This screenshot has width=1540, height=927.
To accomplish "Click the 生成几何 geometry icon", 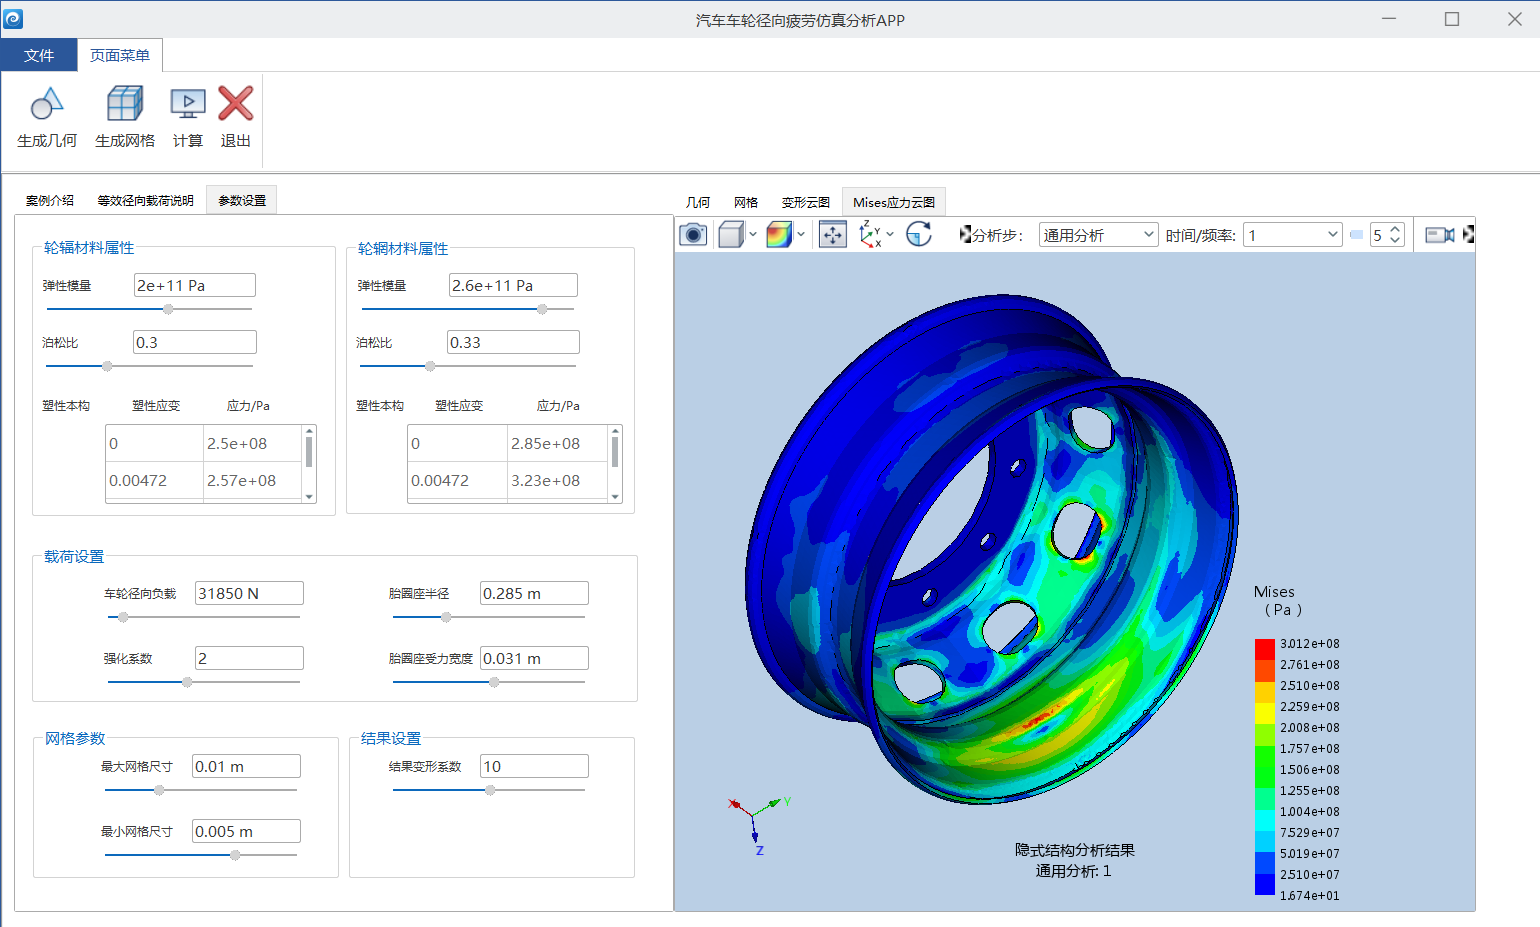I will [x=47, y=104].
